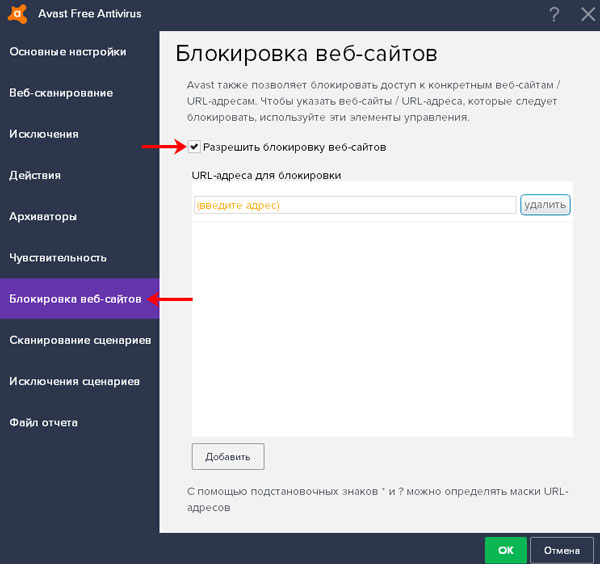
Task: Go to Исключения settings
Action: click(x=44, y=134)
